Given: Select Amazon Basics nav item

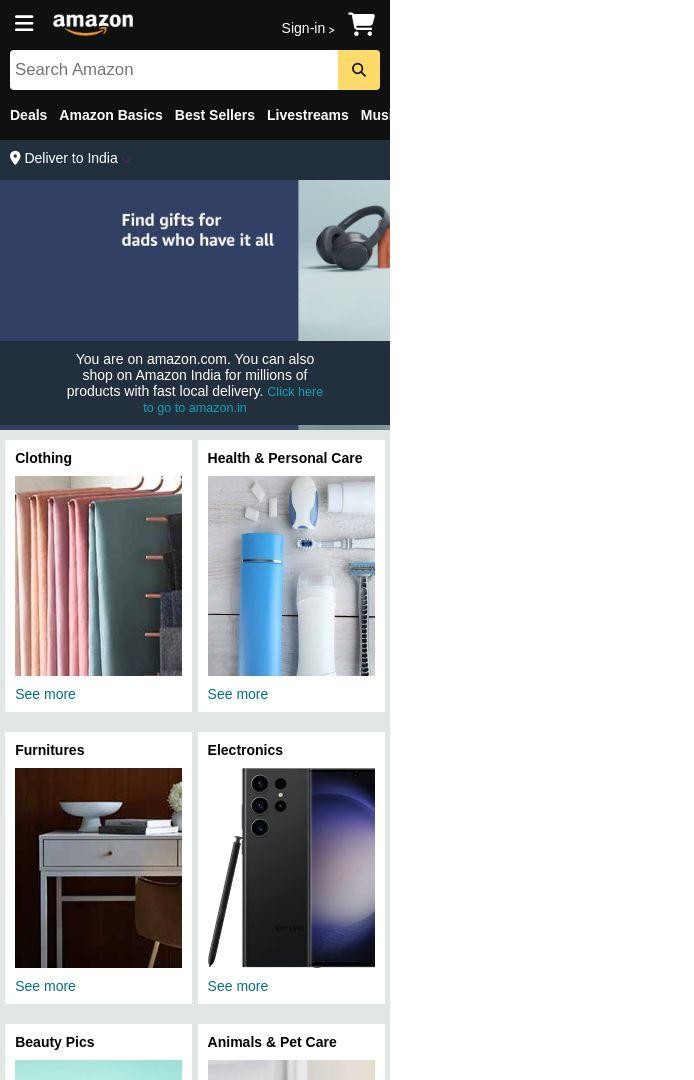Looking at the screenshot, I should (111, 115).
